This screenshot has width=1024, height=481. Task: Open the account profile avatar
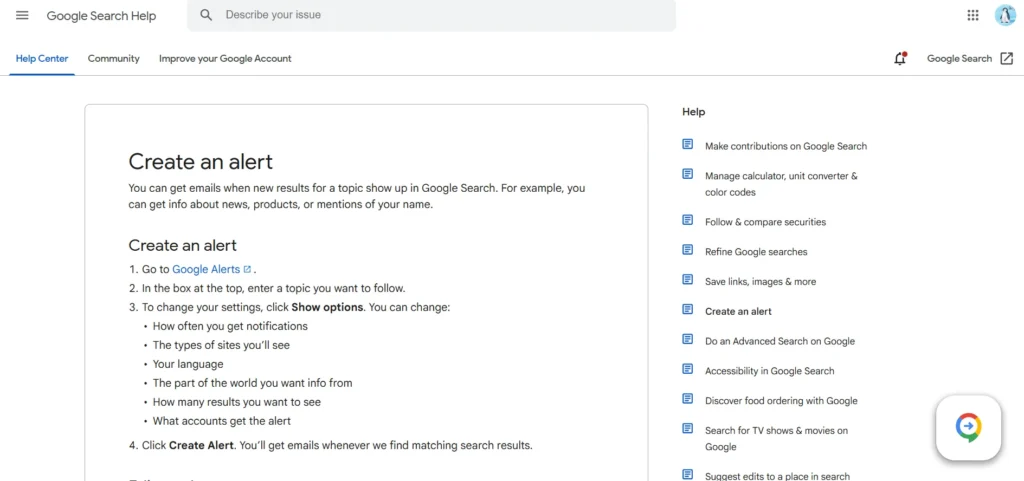pyautogui.click(x=1005, y=15)
